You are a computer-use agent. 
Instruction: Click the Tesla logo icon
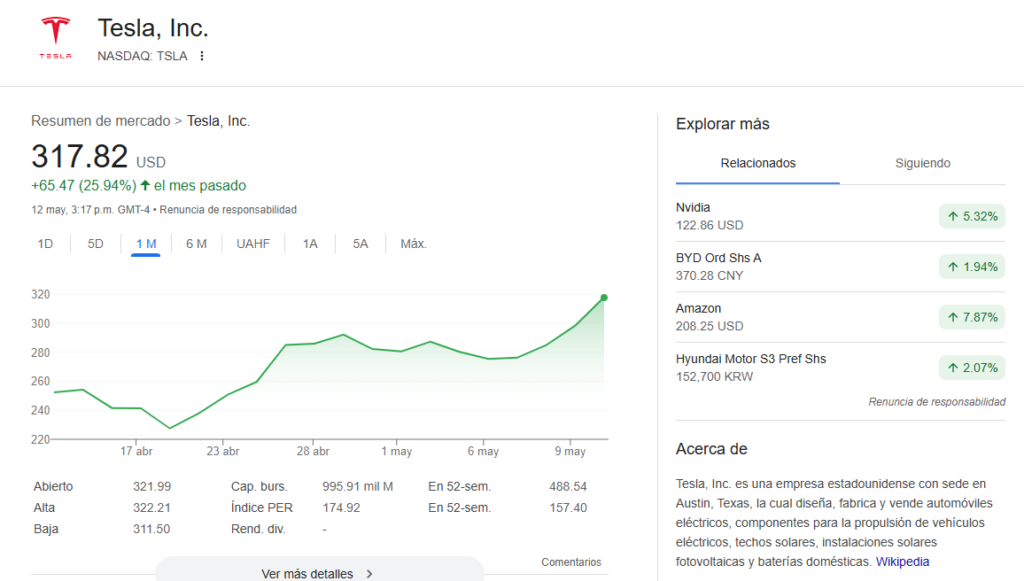[x=56, y=39]
